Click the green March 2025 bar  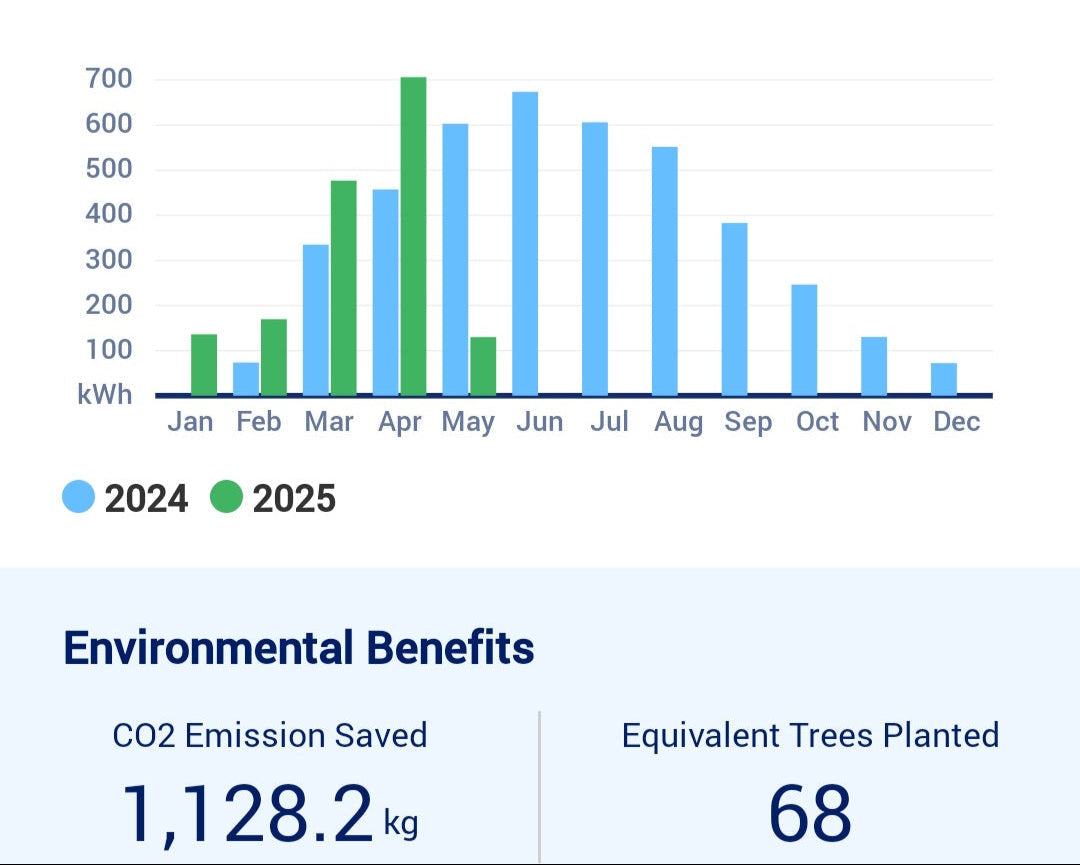343,288
